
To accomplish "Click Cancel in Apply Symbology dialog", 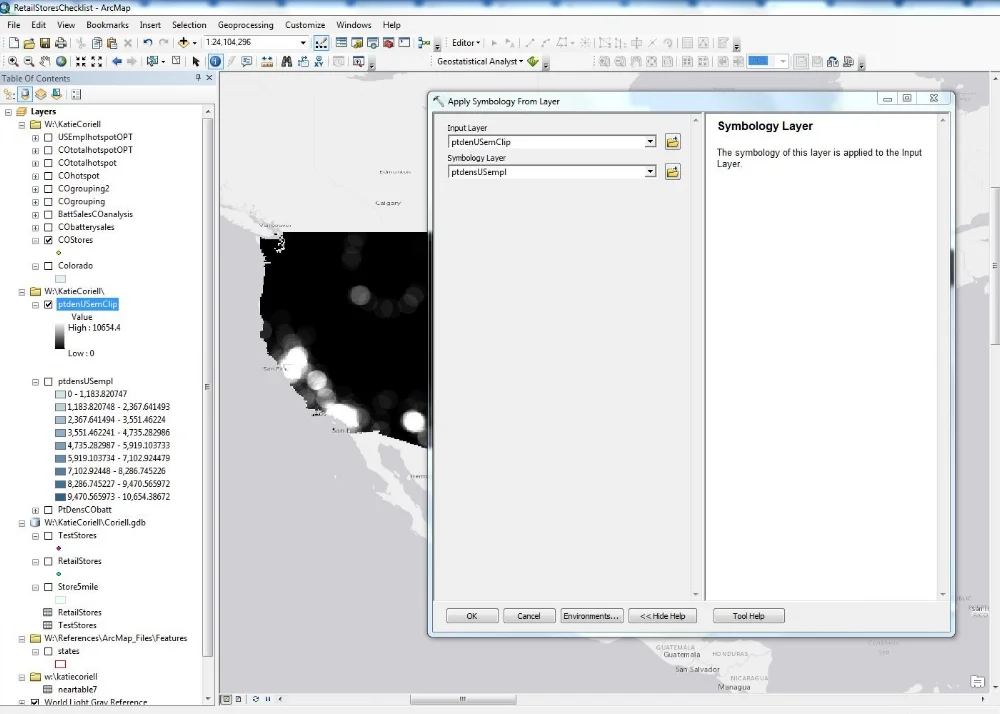I will [x=529, y=616].
